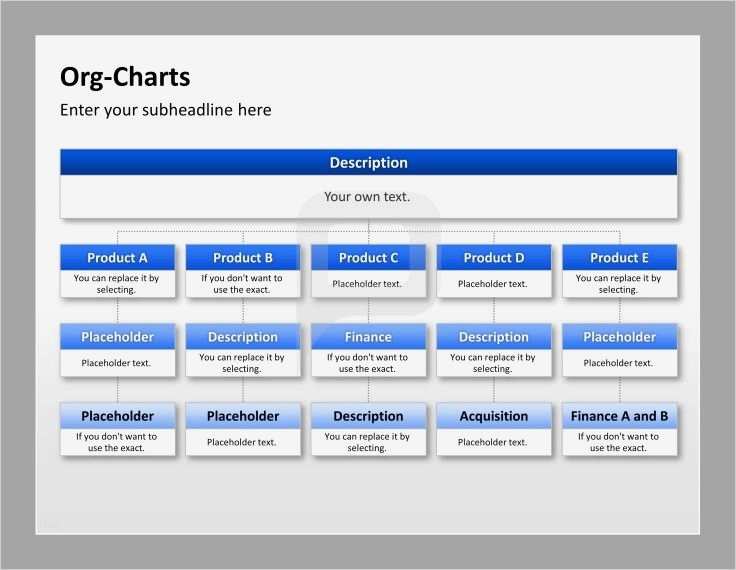Viewport: 736px width, 570px height.
Task: Select the "Your own text." field
Action: click(367, 197)
